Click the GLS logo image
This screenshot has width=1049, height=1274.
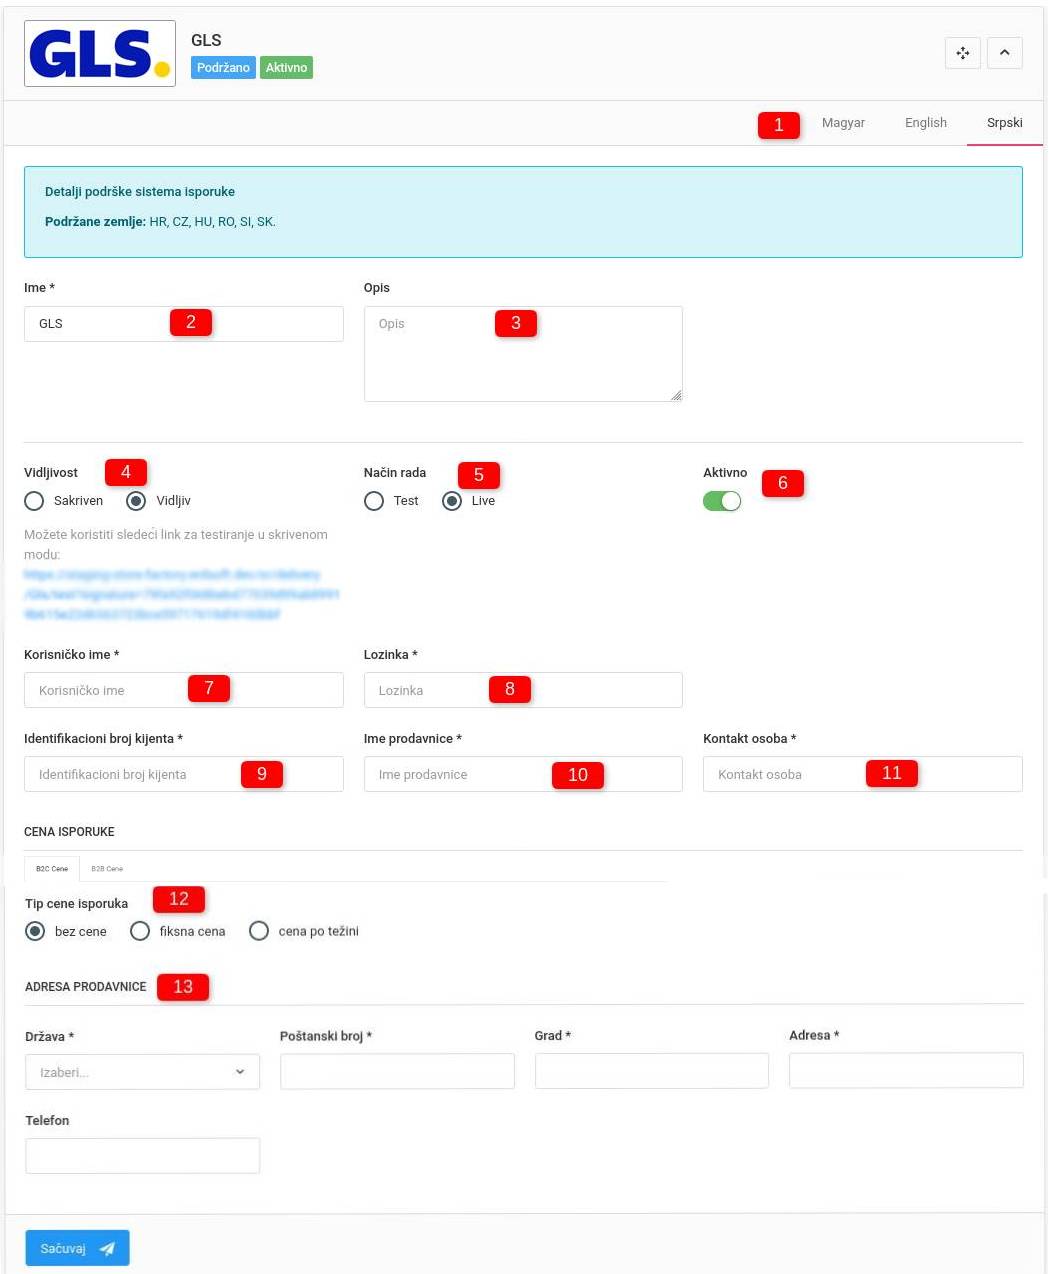click(100, 53)
